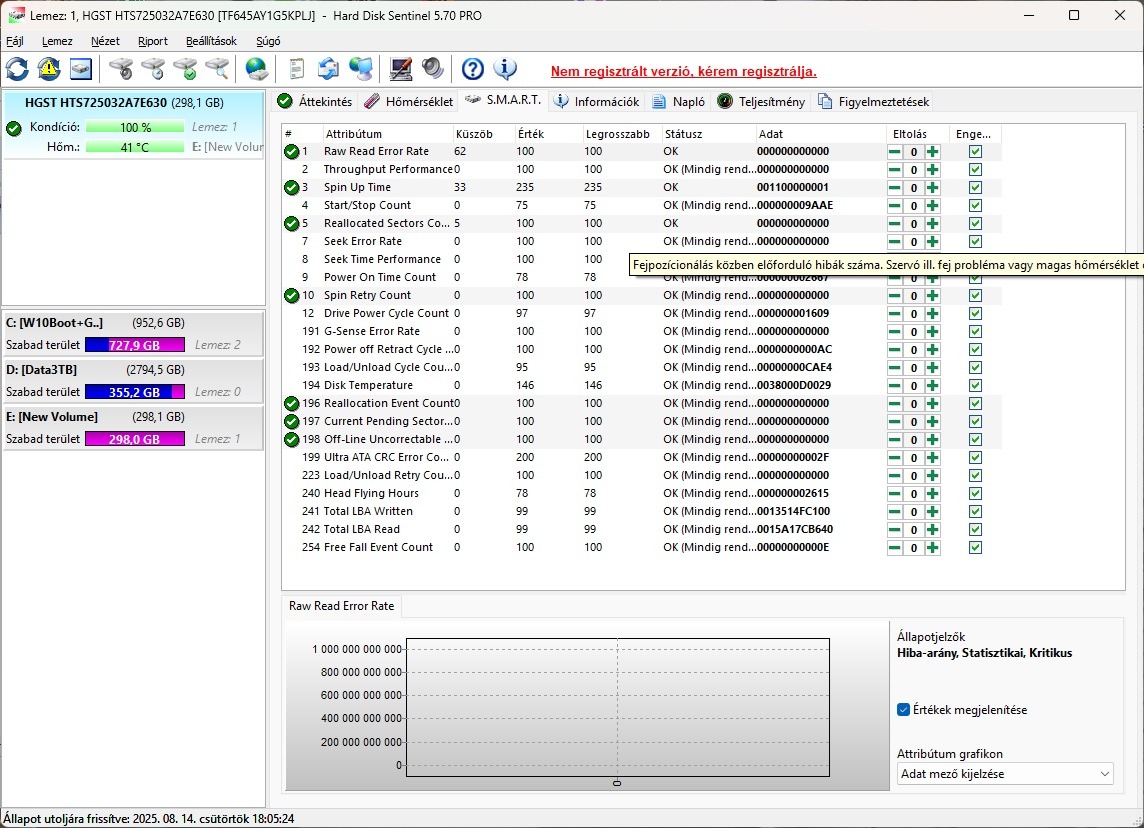Screen dimensions: 1144x828
Task: Toggle the Reallocation Event Count checkbox
Action: coord(975,403)
